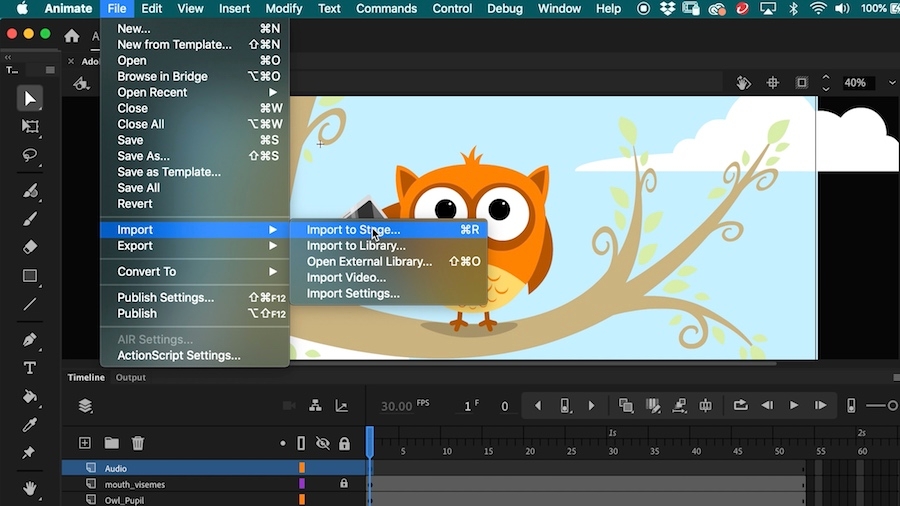This screenshot has height=506, width=900.
Task: Toggle show/hide all layers eye icon
Action: [x=323, y=443]
